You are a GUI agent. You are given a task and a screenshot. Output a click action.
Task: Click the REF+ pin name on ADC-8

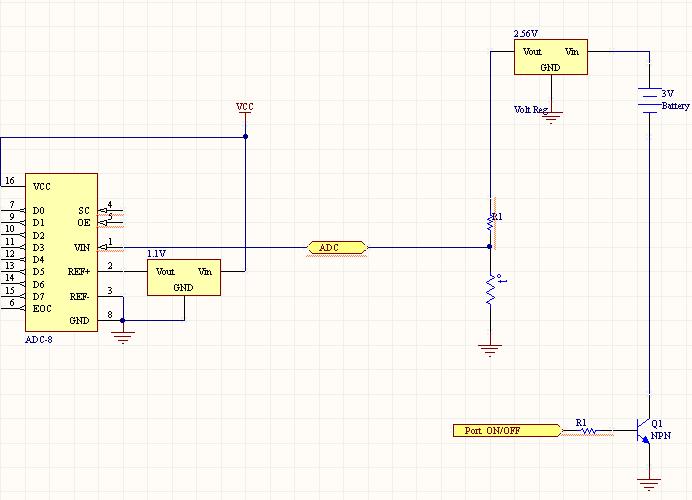tap(79, 271)
